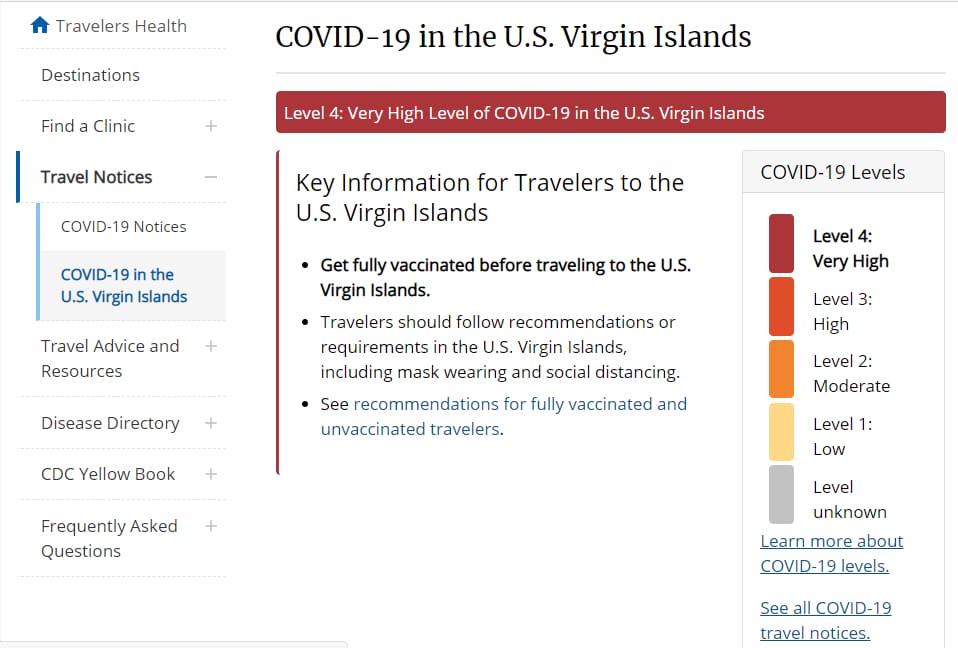Screen dimensions: 958x648
Task: Collapse the Travel Notices section
Action: point(211,177)
